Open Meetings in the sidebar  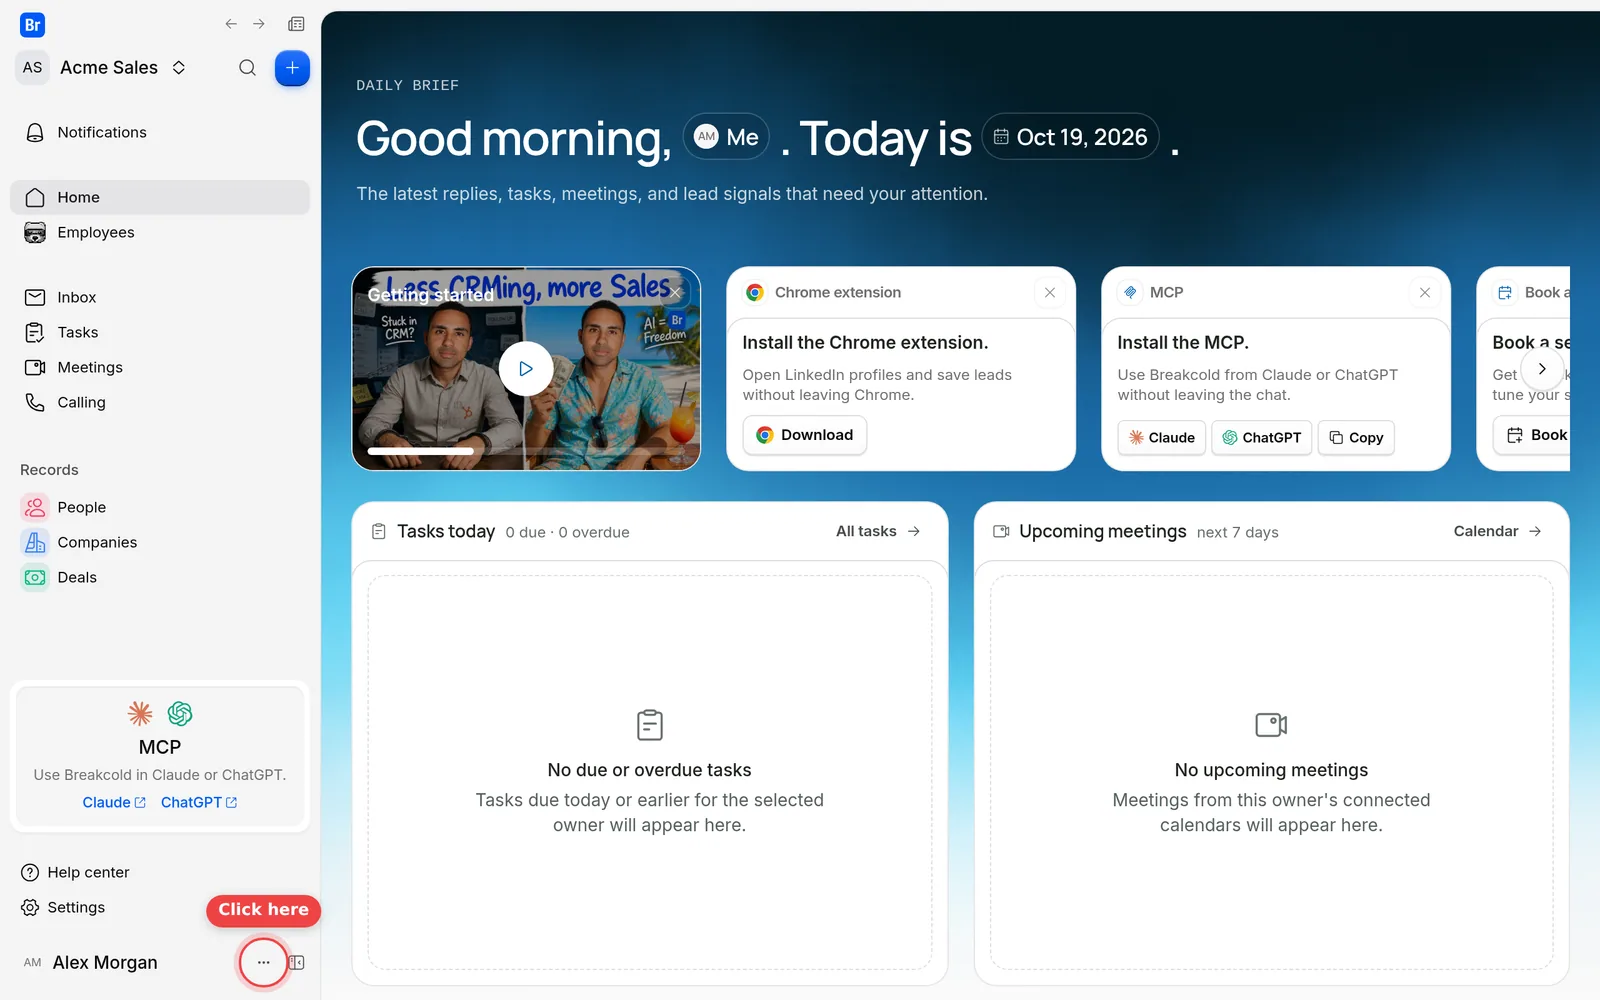[160, 367]
